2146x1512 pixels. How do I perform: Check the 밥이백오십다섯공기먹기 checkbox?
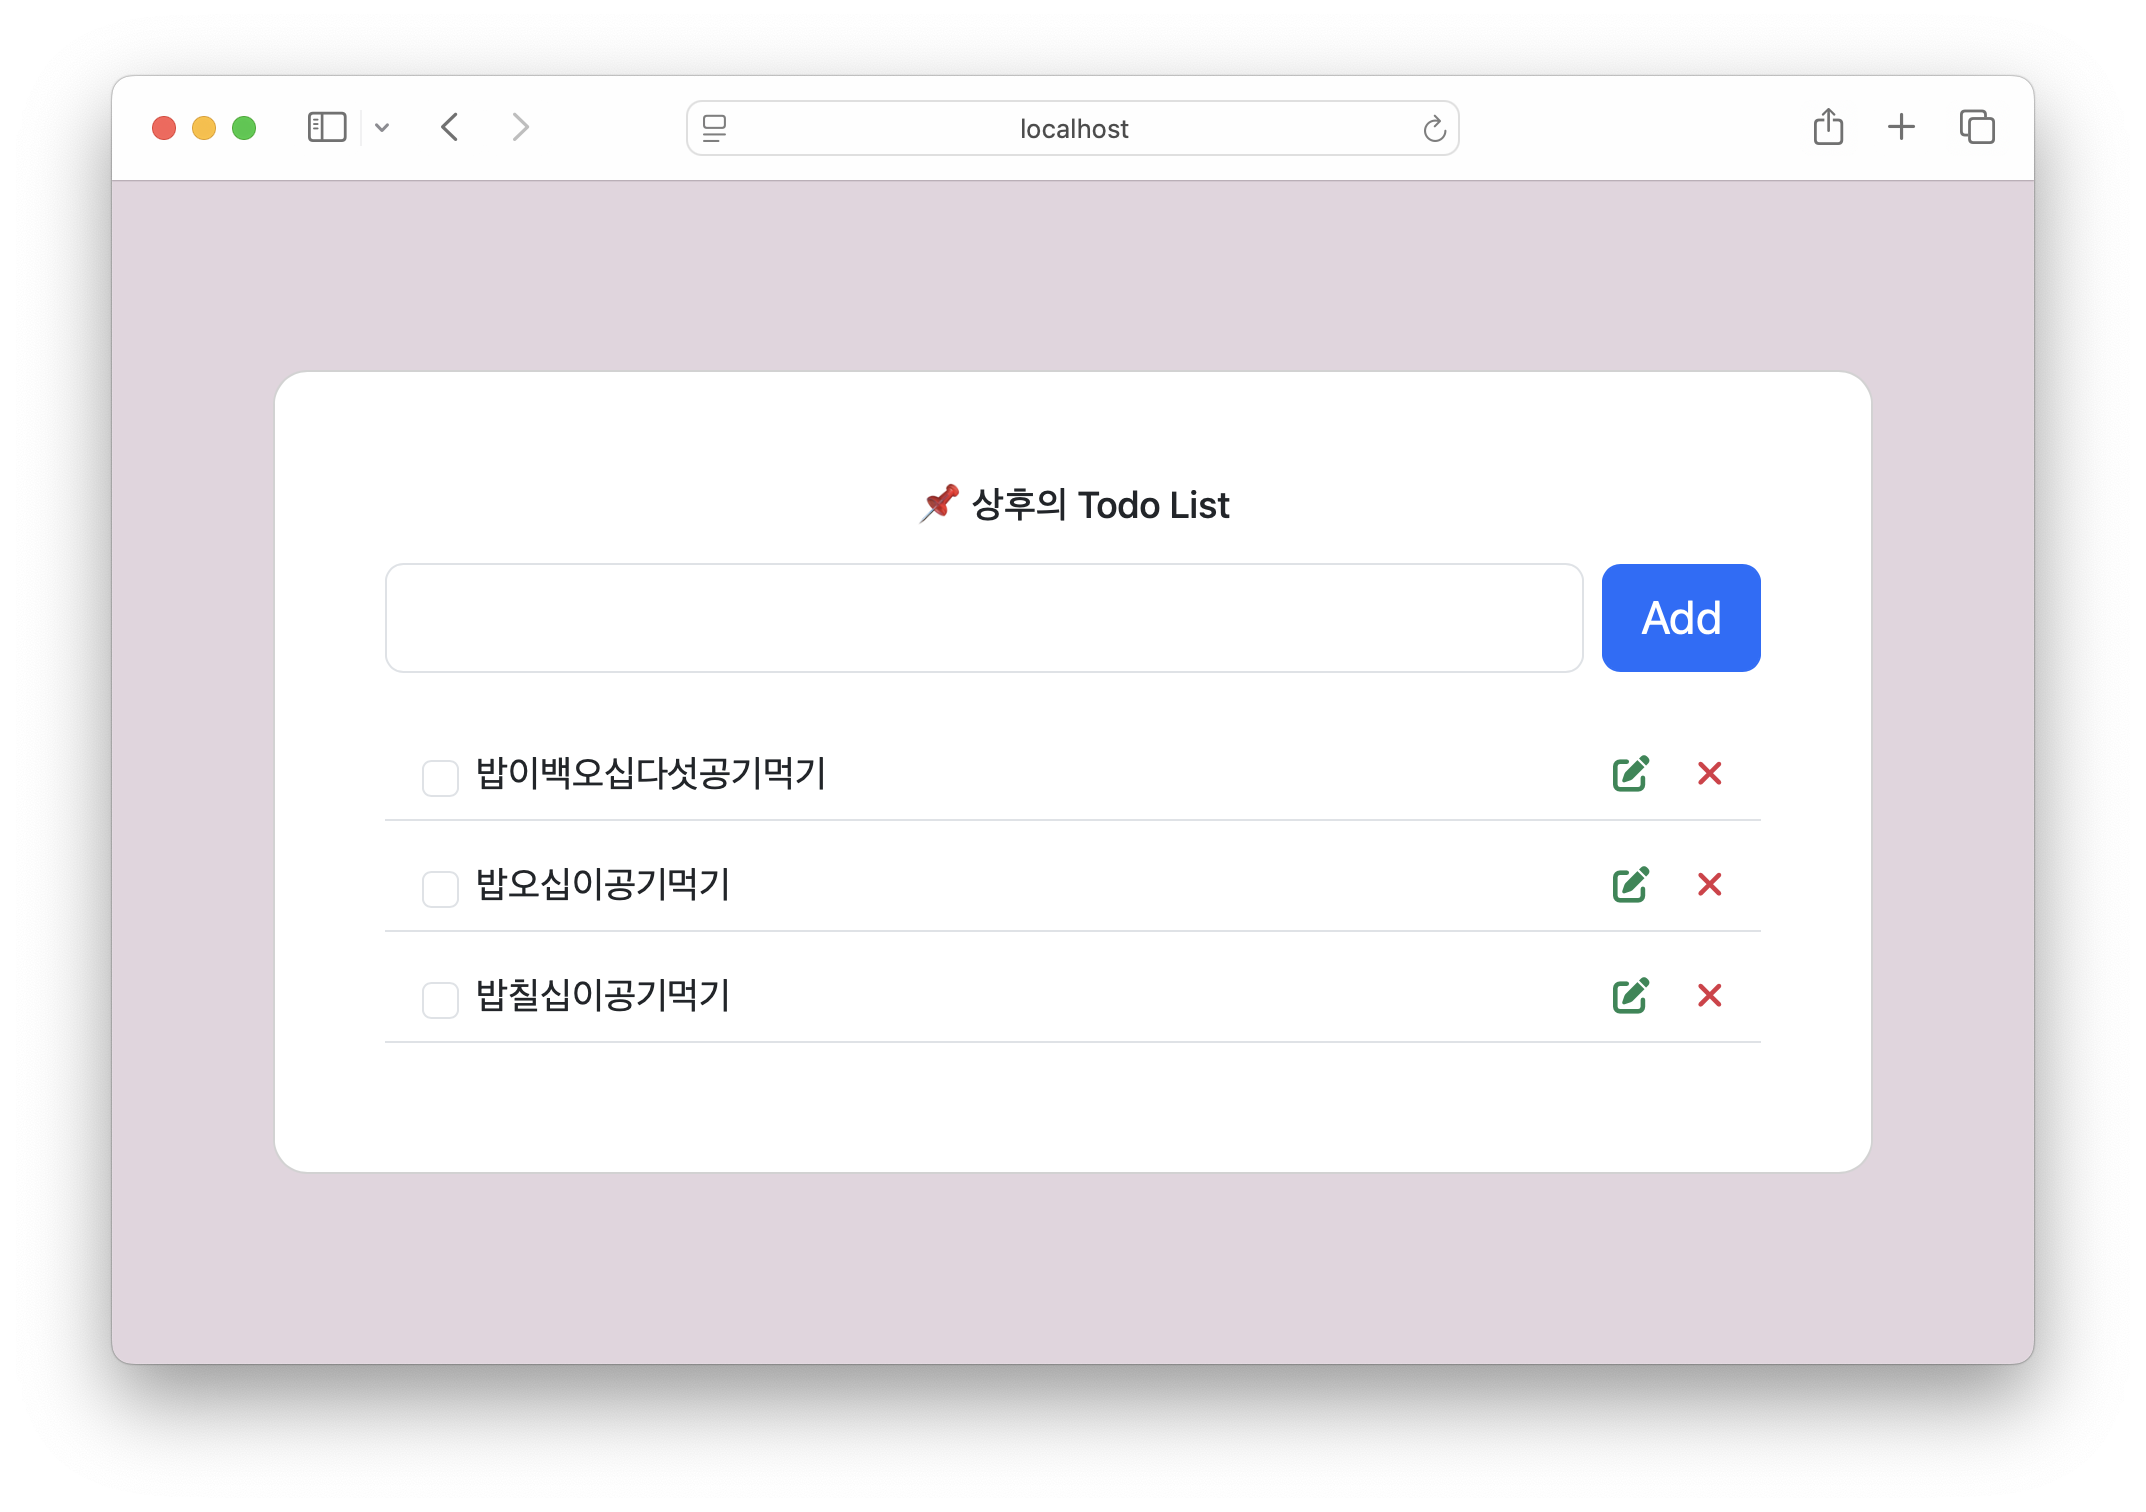[440, 777]
